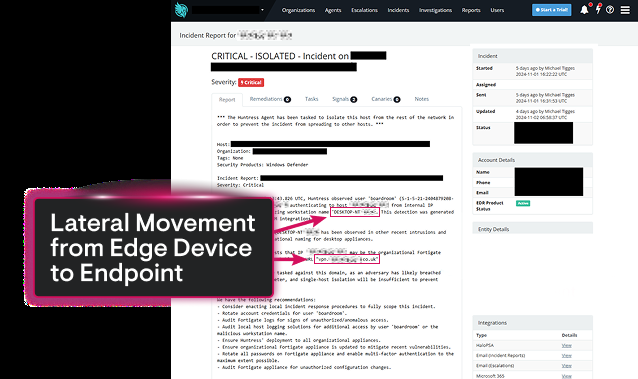Click the "Tags: None" report line

230,158
